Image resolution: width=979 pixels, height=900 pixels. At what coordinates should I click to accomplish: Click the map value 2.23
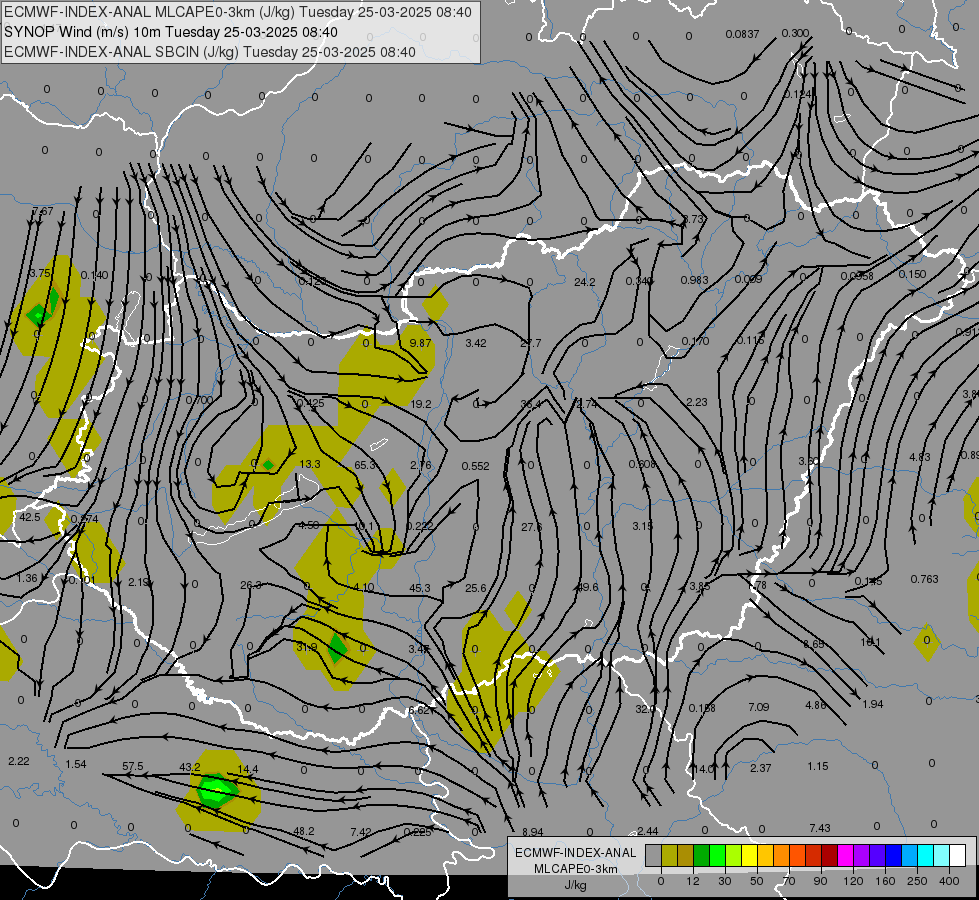pyautogui.click(x=697, y=402)
